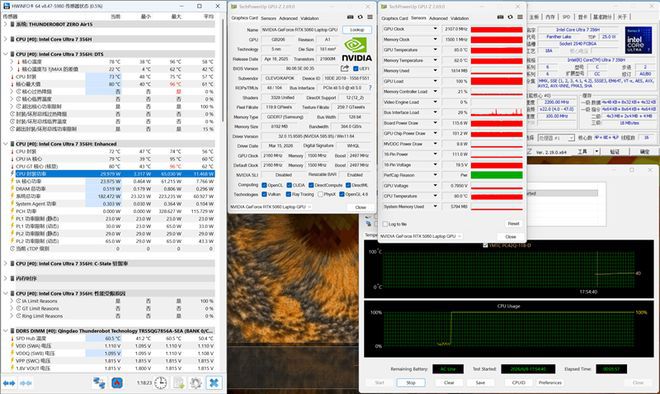Click refresh icon in left GPU-Z window
660x394 pixels.
(x=360, y=17)
